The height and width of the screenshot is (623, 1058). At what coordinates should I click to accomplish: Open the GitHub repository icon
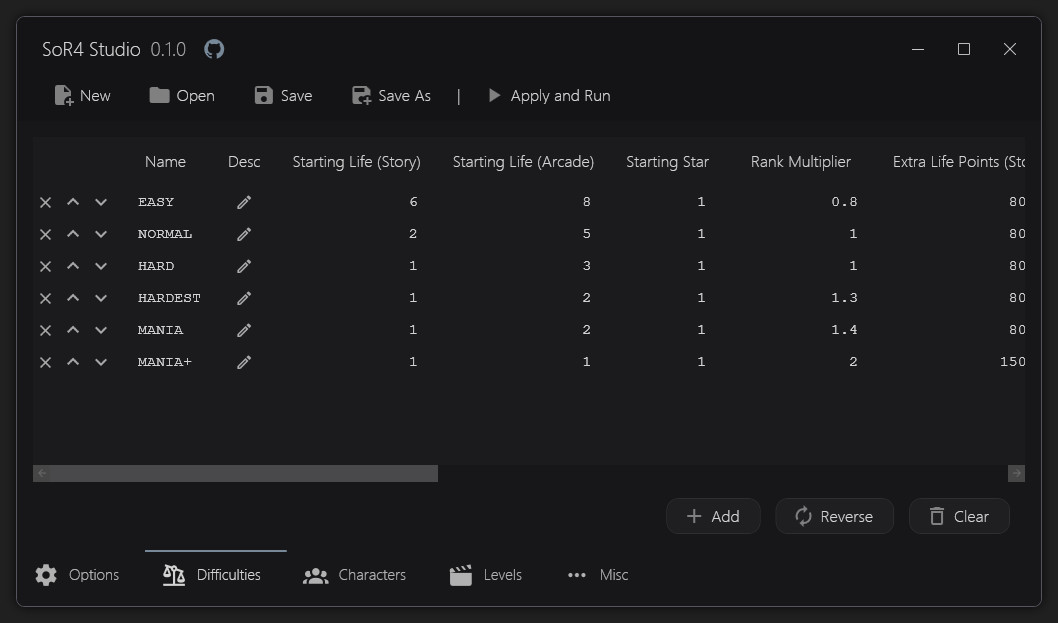tap(214, 49)
